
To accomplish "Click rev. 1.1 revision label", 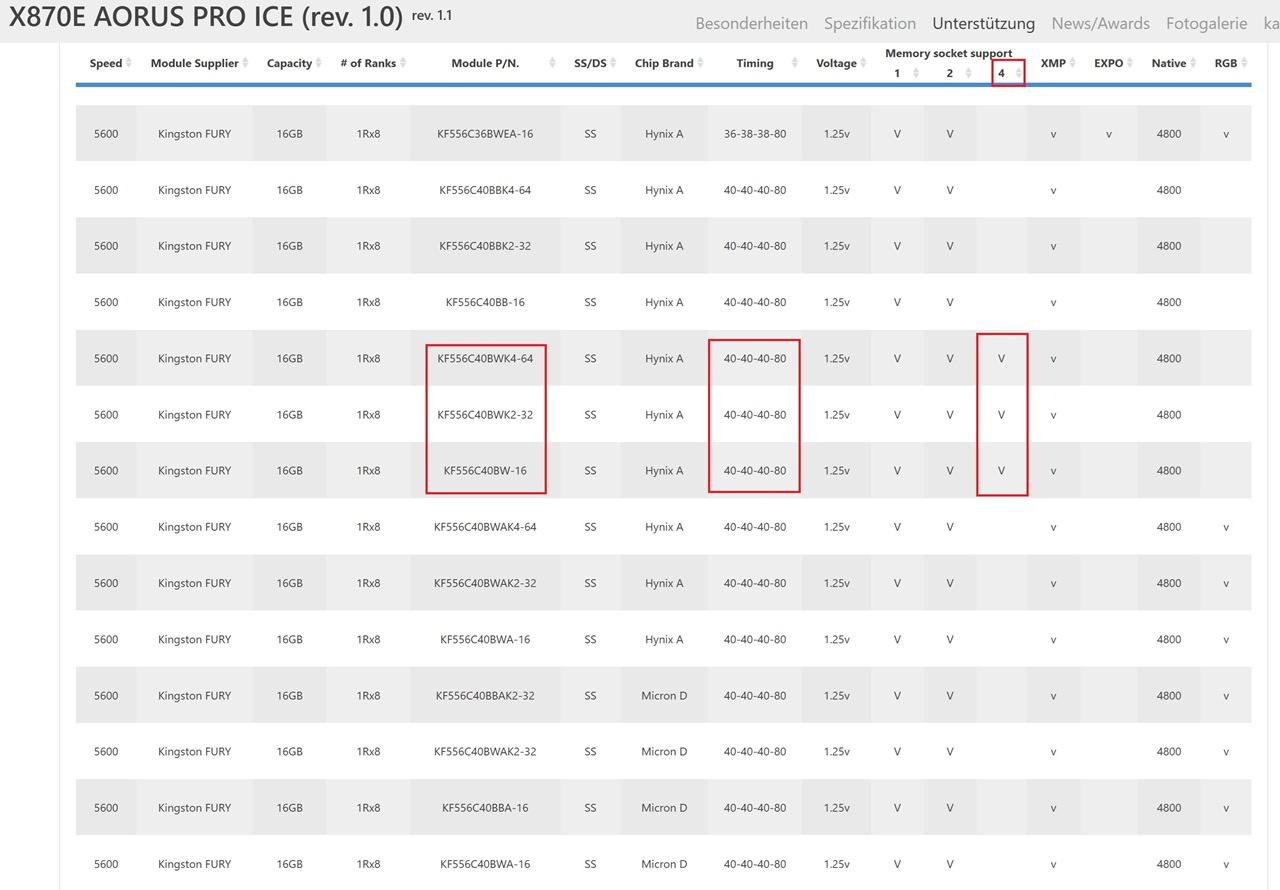I will [x=431, y=16].
